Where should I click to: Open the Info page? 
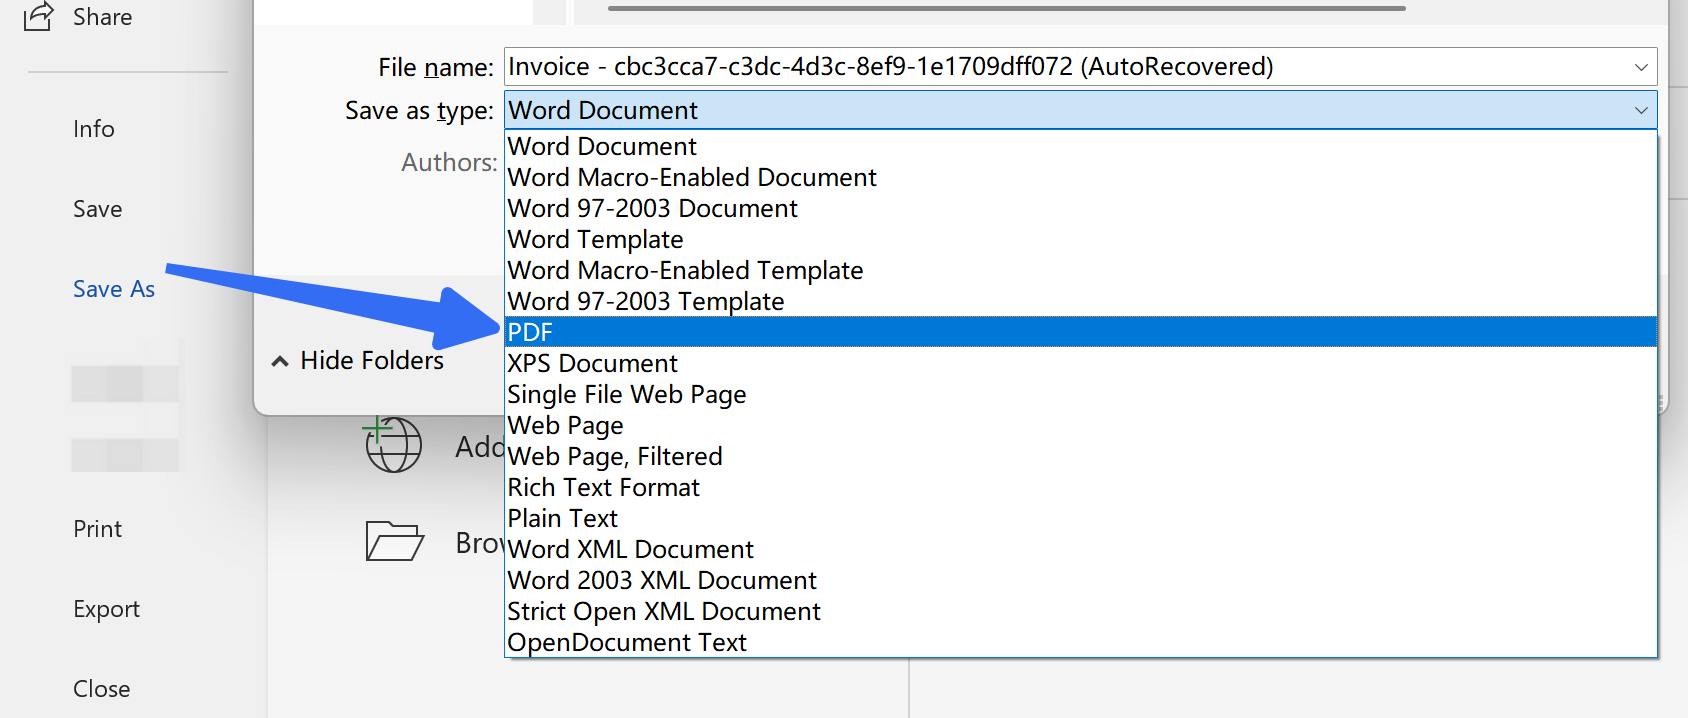click(94, 129)
